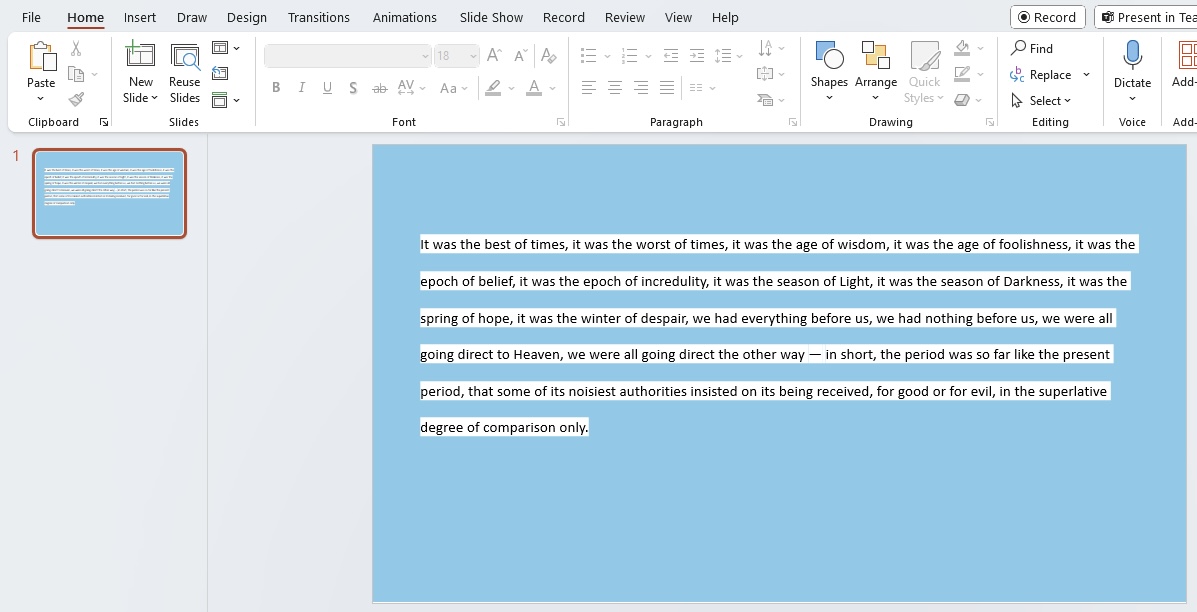
Task: Open Paragraph dialog launcher
Action: pyautogui.click(x=792, y=122)
